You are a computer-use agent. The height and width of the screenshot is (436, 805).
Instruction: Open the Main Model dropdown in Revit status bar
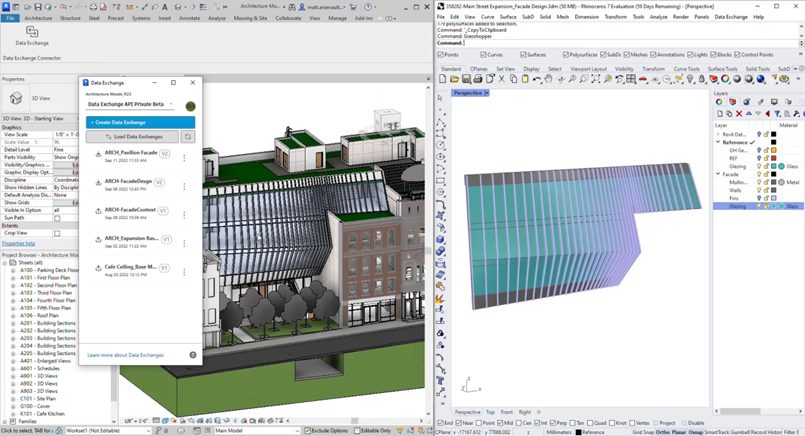point(256,430)
